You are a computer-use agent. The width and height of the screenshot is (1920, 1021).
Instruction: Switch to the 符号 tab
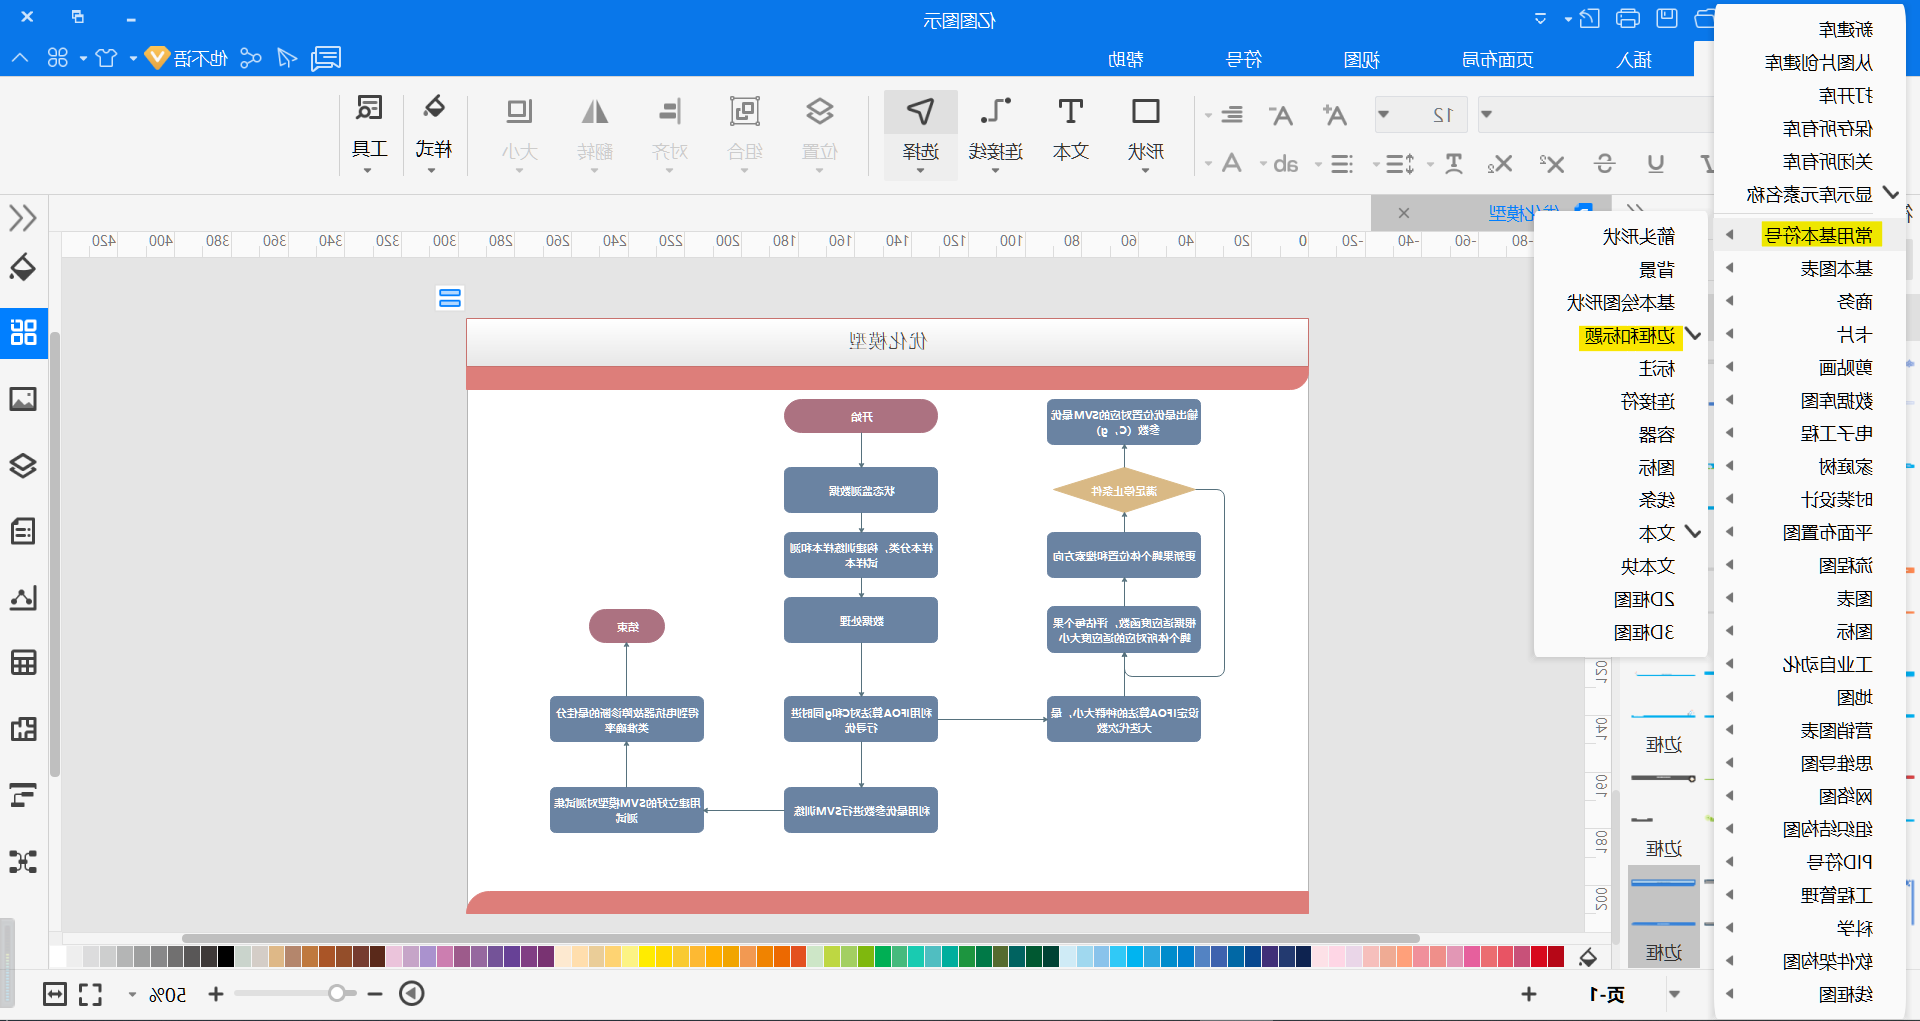pyautogui.click(x=1244, y=60)
